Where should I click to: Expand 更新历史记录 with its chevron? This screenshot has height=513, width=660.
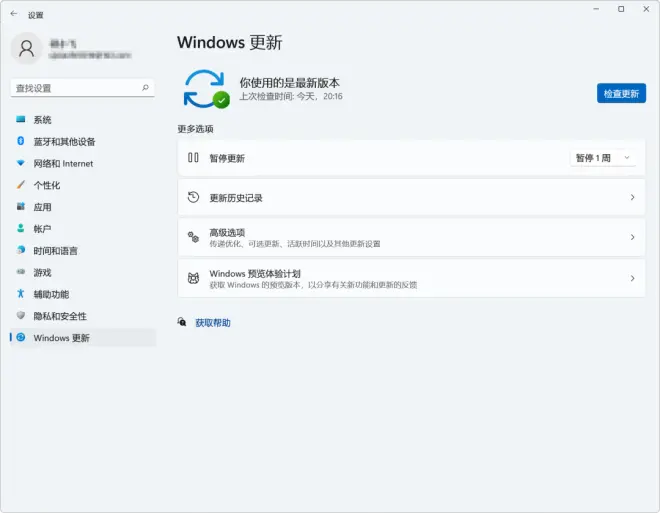[632, 197]
